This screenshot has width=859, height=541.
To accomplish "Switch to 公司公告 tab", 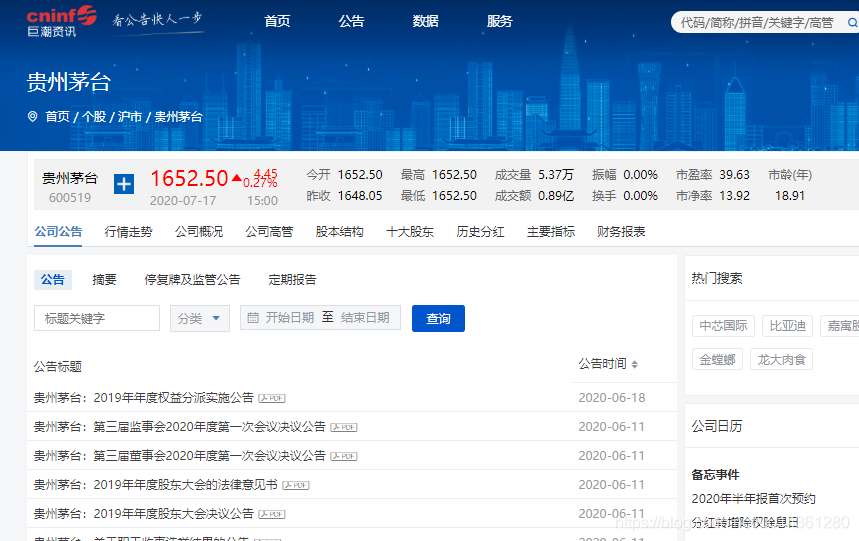I will click(58, 232).
